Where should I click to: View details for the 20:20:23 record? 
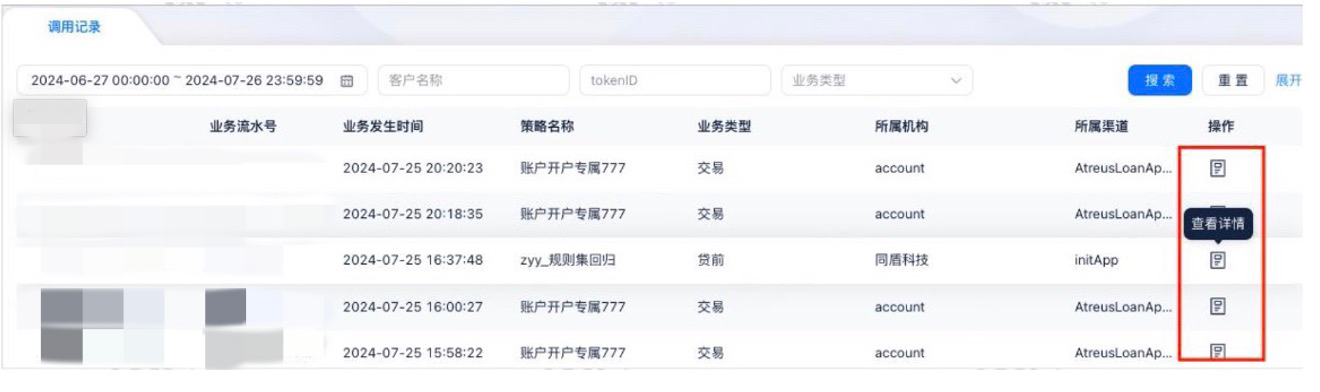click(1217, 168)
